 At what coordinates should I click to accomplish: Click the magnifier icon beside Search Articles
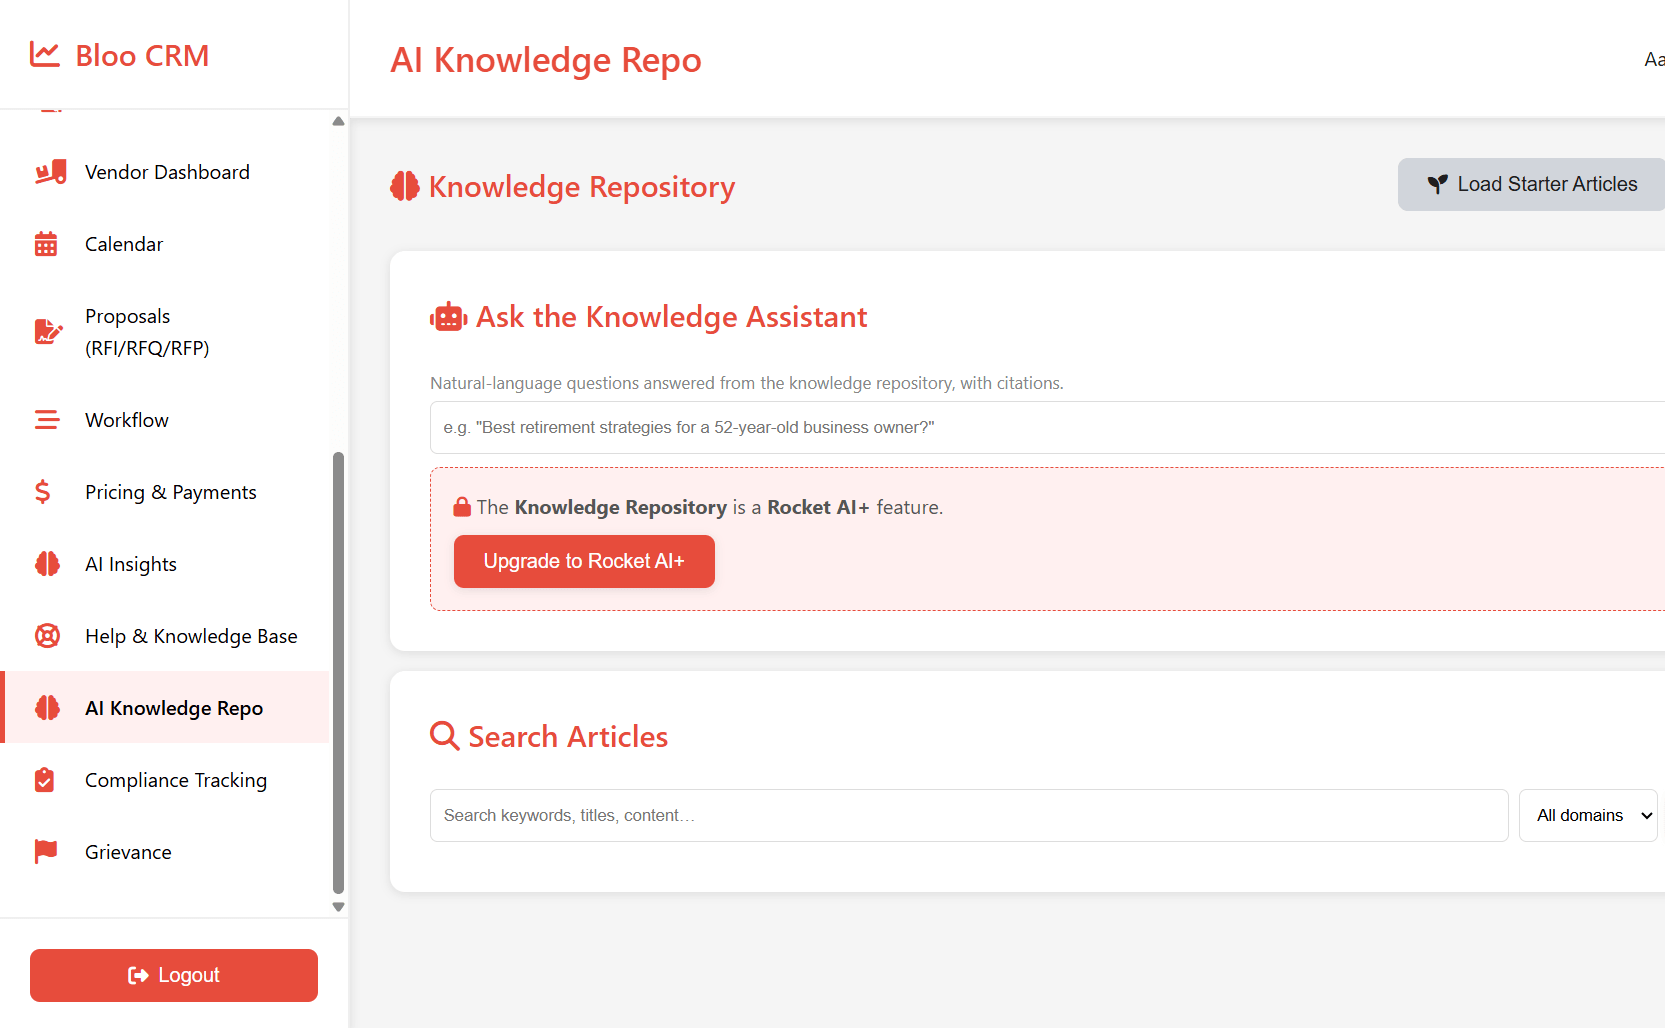tap(445, 736)
